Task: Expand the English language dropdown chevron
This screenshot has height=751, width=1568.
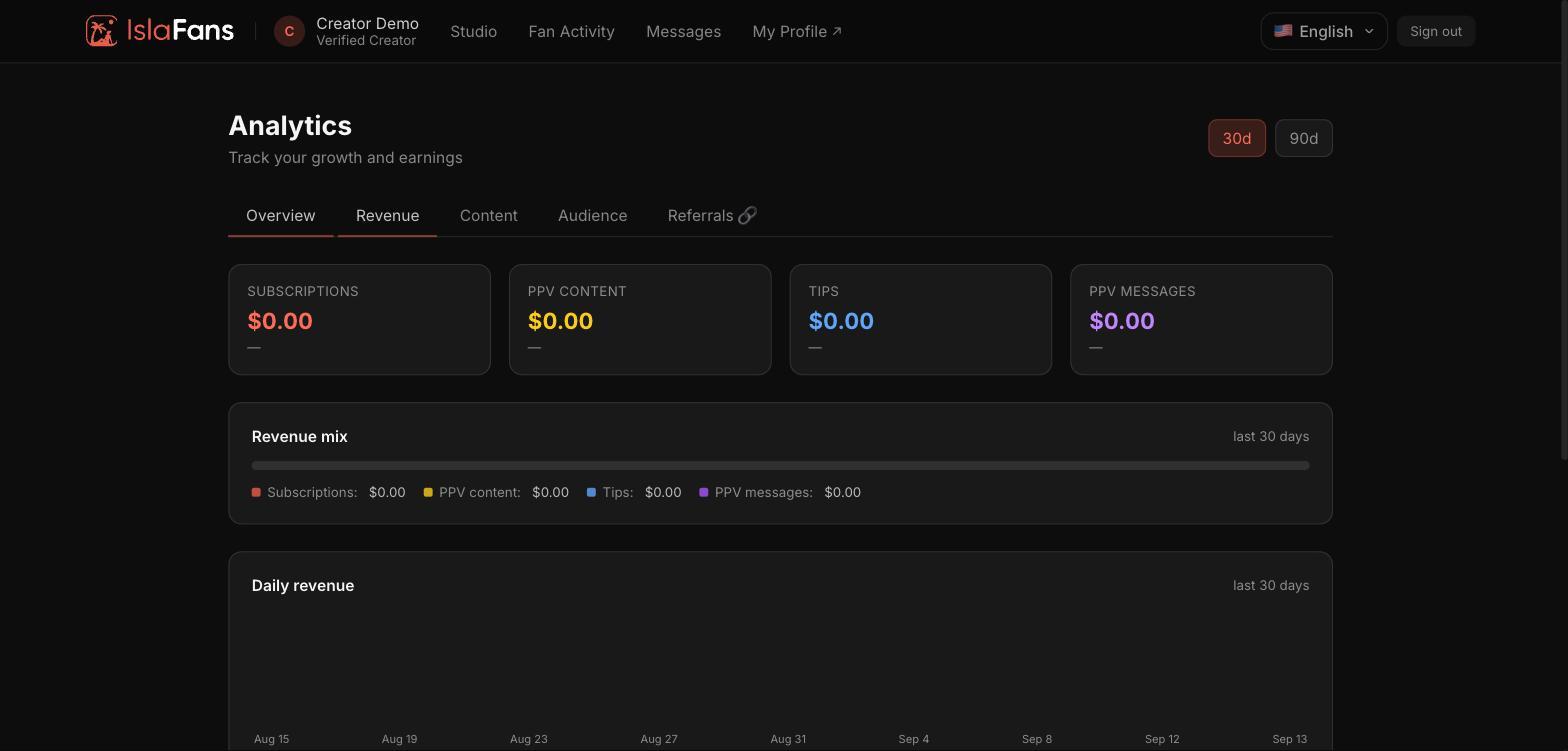Action: tap(1369, 31)
